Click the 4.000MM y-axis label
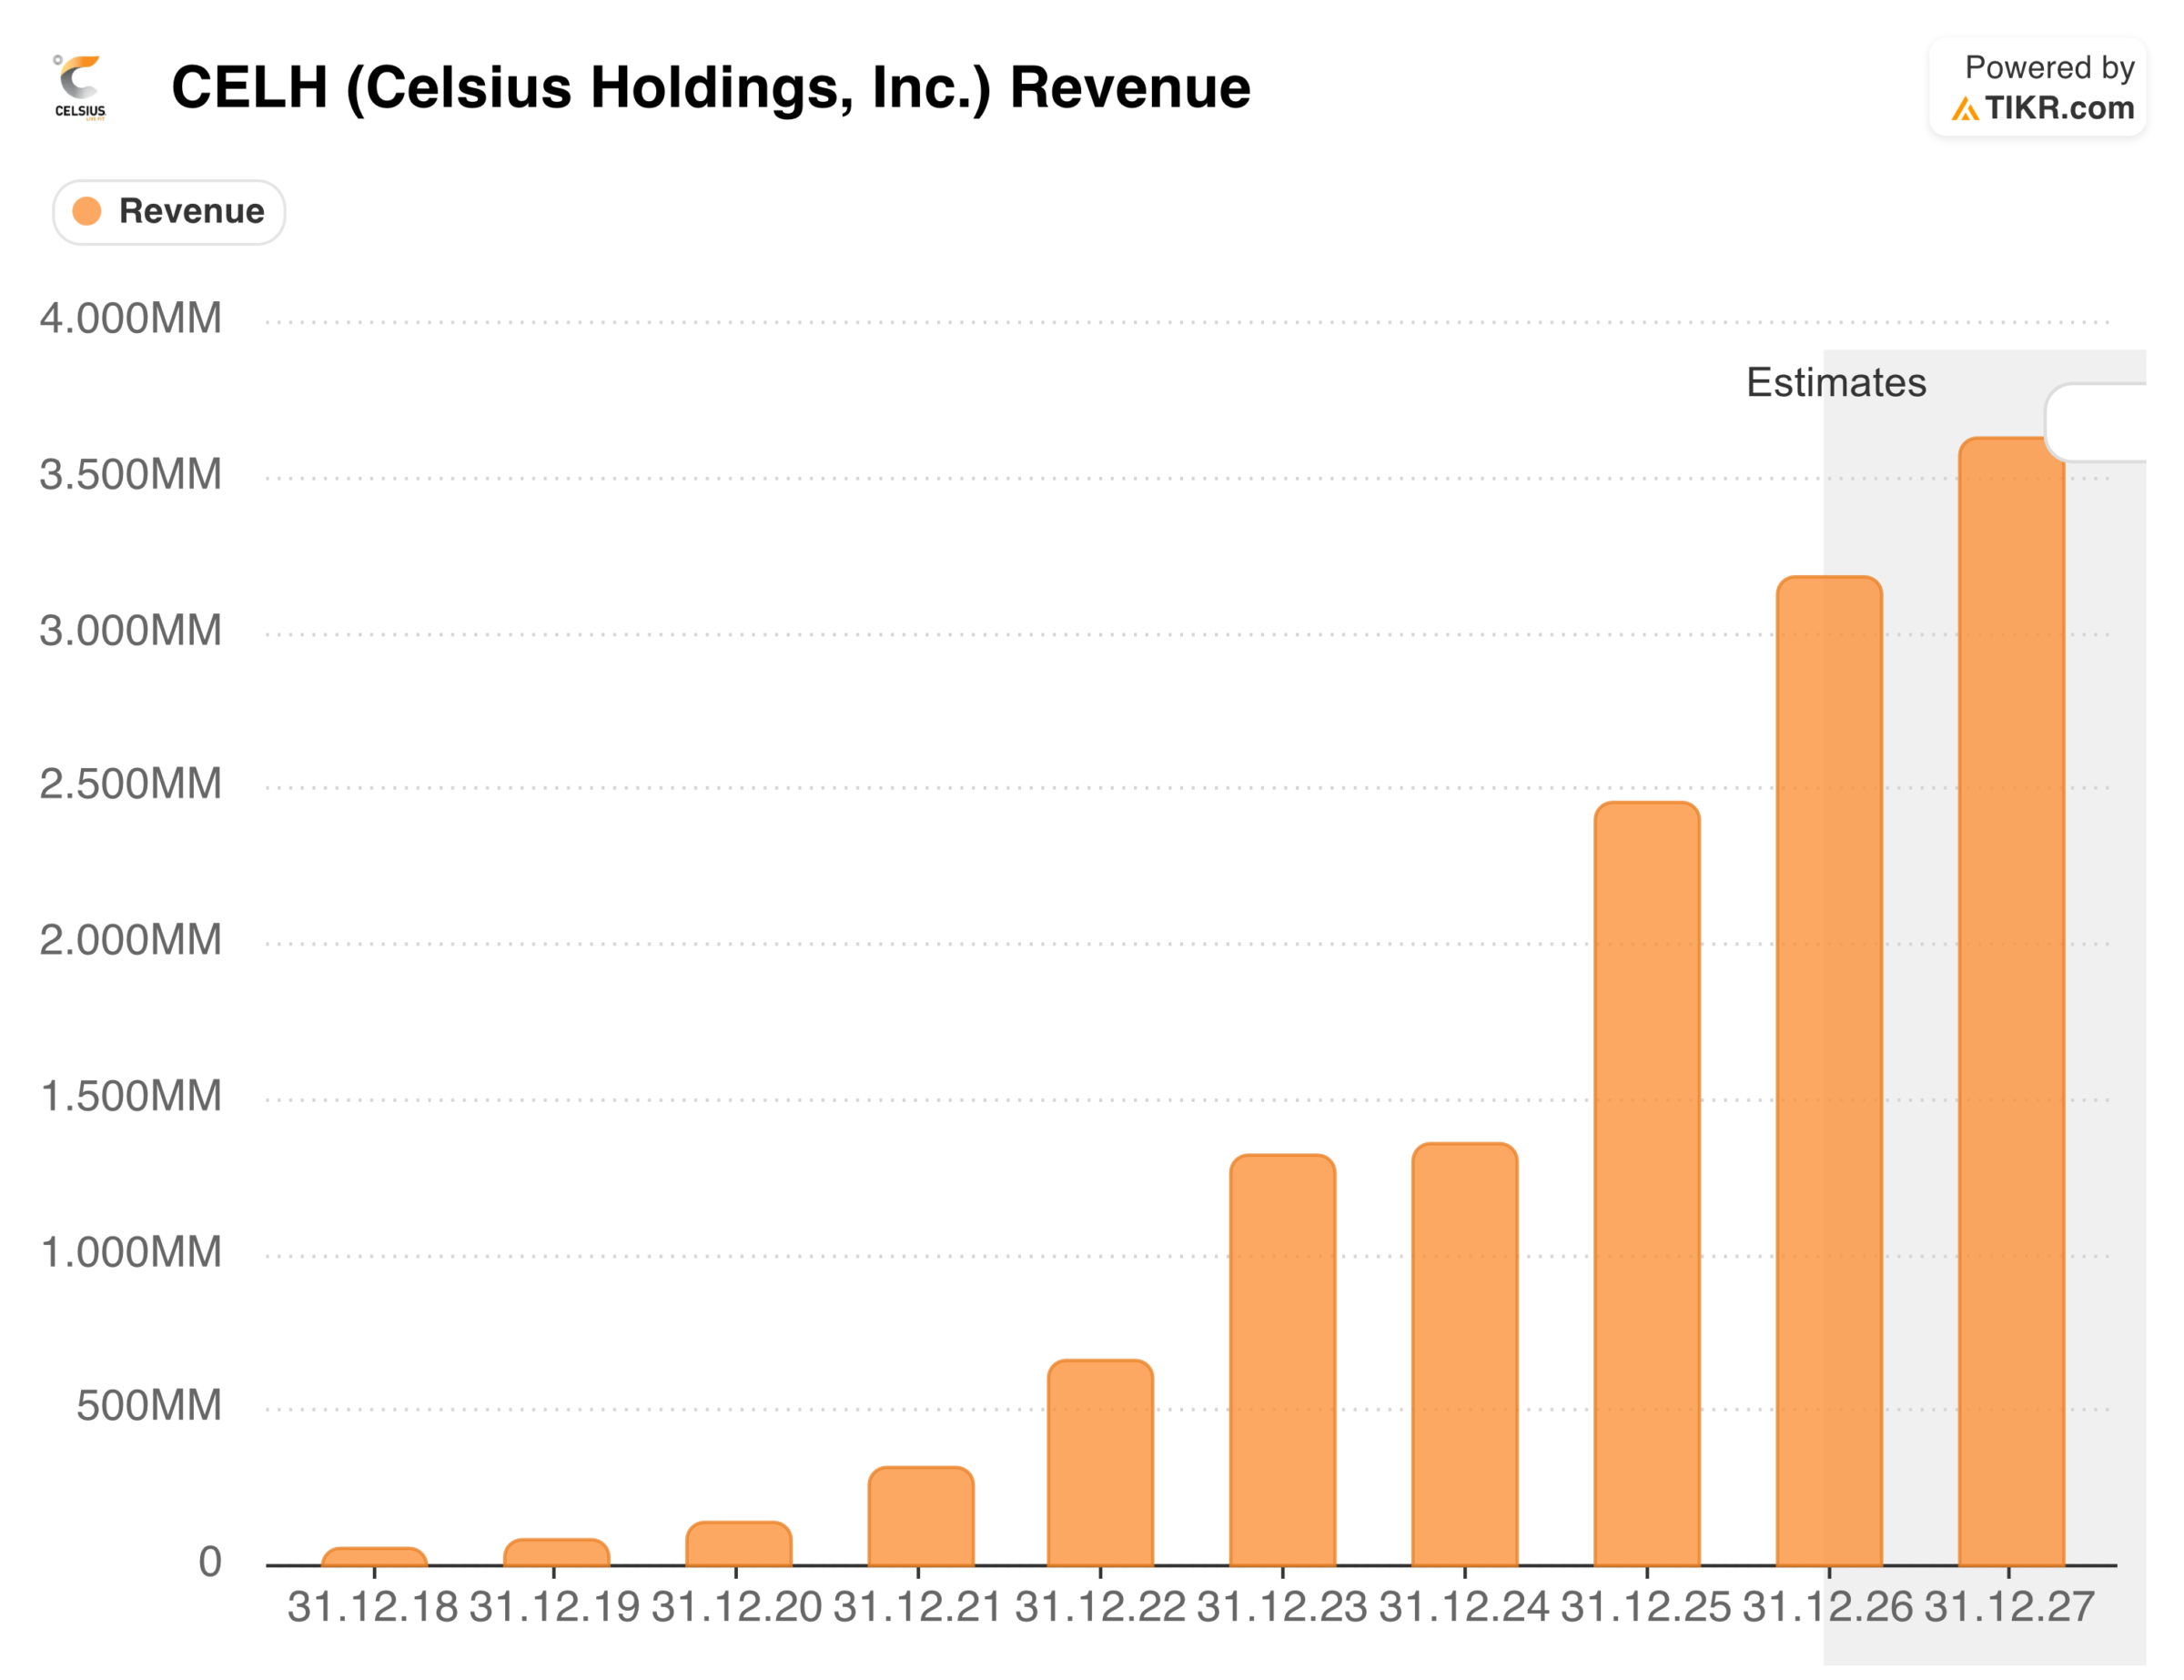The height and width of the screenshot is (1680, 2184). 130,319
